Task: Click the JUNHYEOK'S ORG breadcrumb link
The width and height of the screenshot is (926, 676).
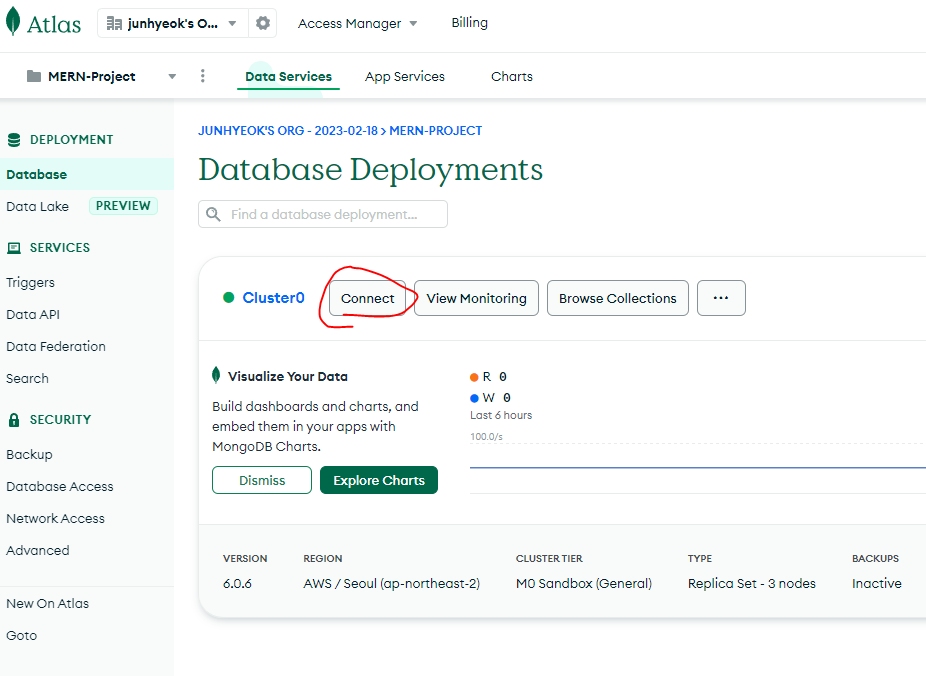Action: [x=288, y=130]
